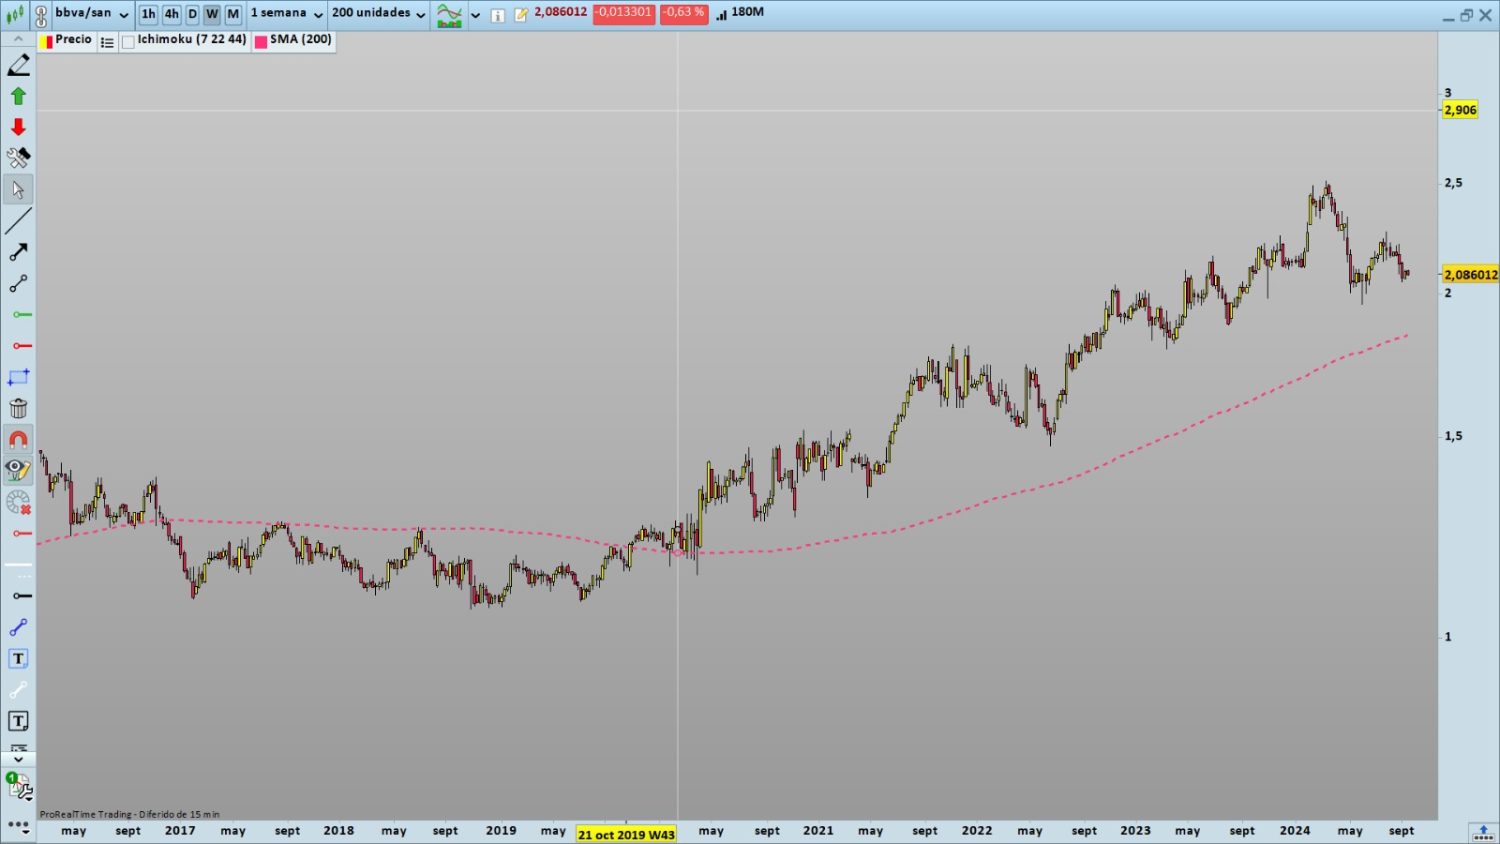Click the chain link icon
Image resolution: width=1500 pixels, height=844 pixels.
(41, 15)
